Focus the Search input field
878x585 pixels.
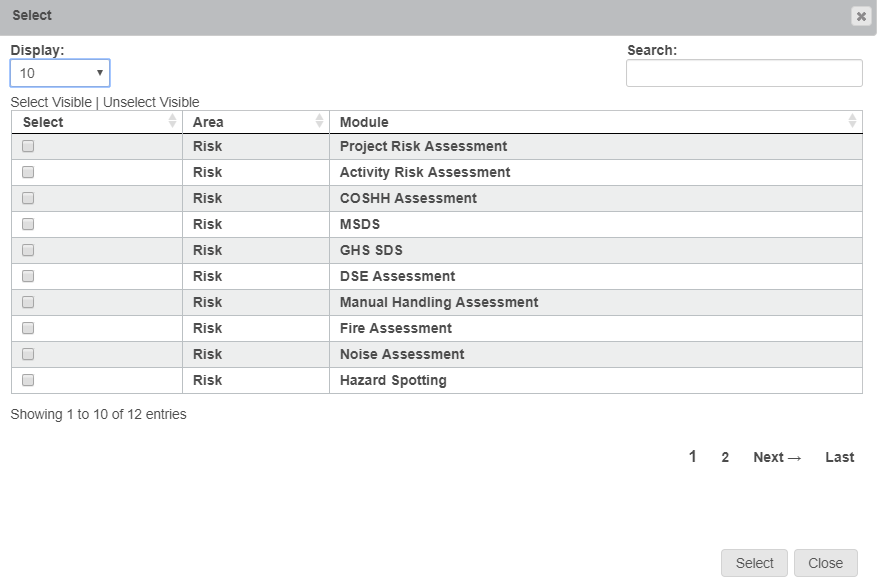click(x=744, y=73)
